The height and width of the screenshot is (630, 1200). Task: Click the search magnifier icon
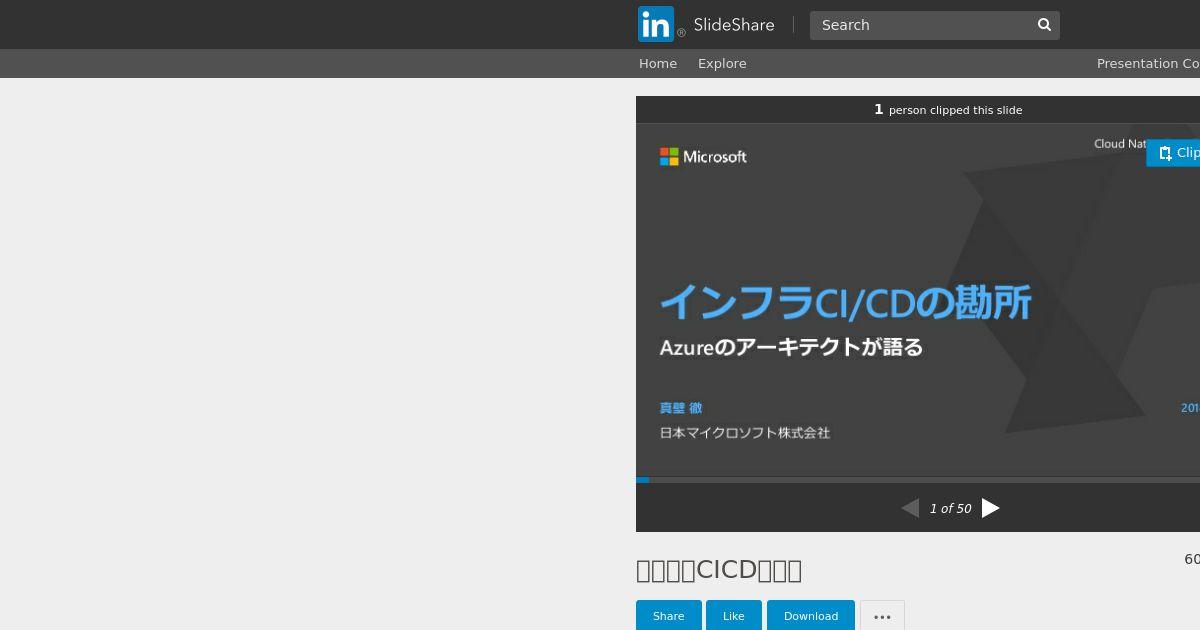click(1044, 25)
